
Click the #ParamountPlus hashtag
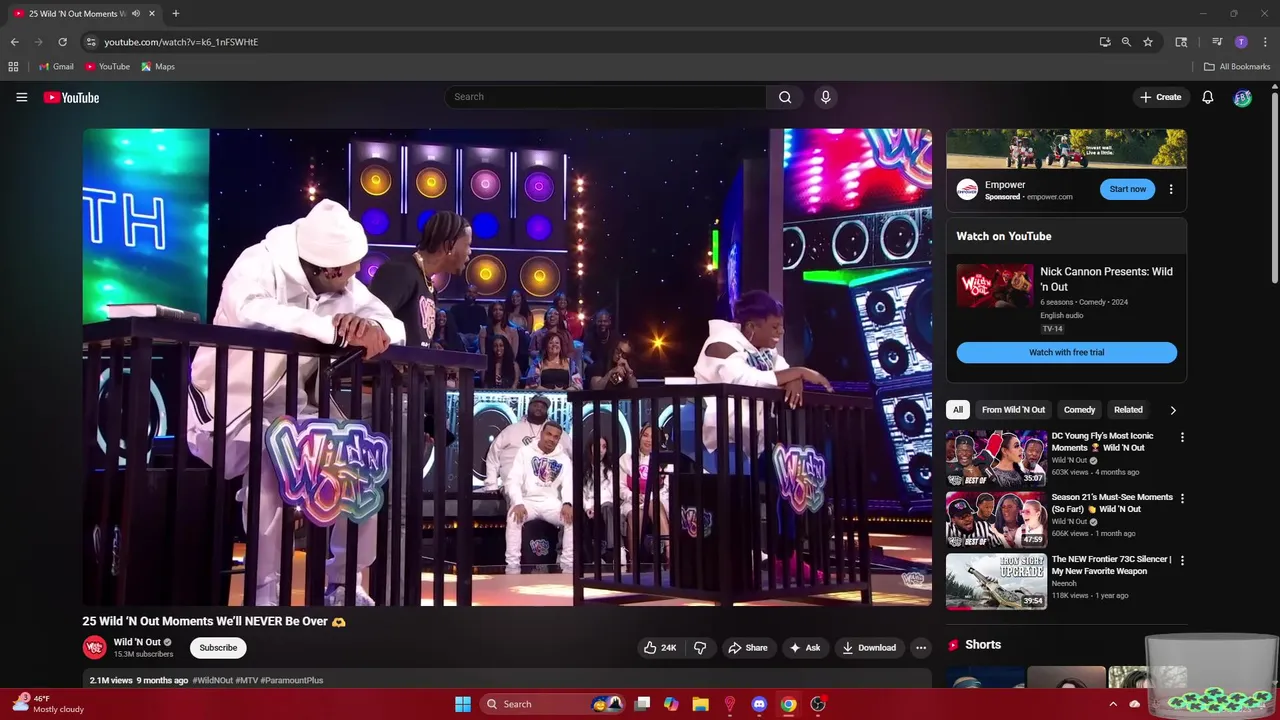click(x=292, y=680)
